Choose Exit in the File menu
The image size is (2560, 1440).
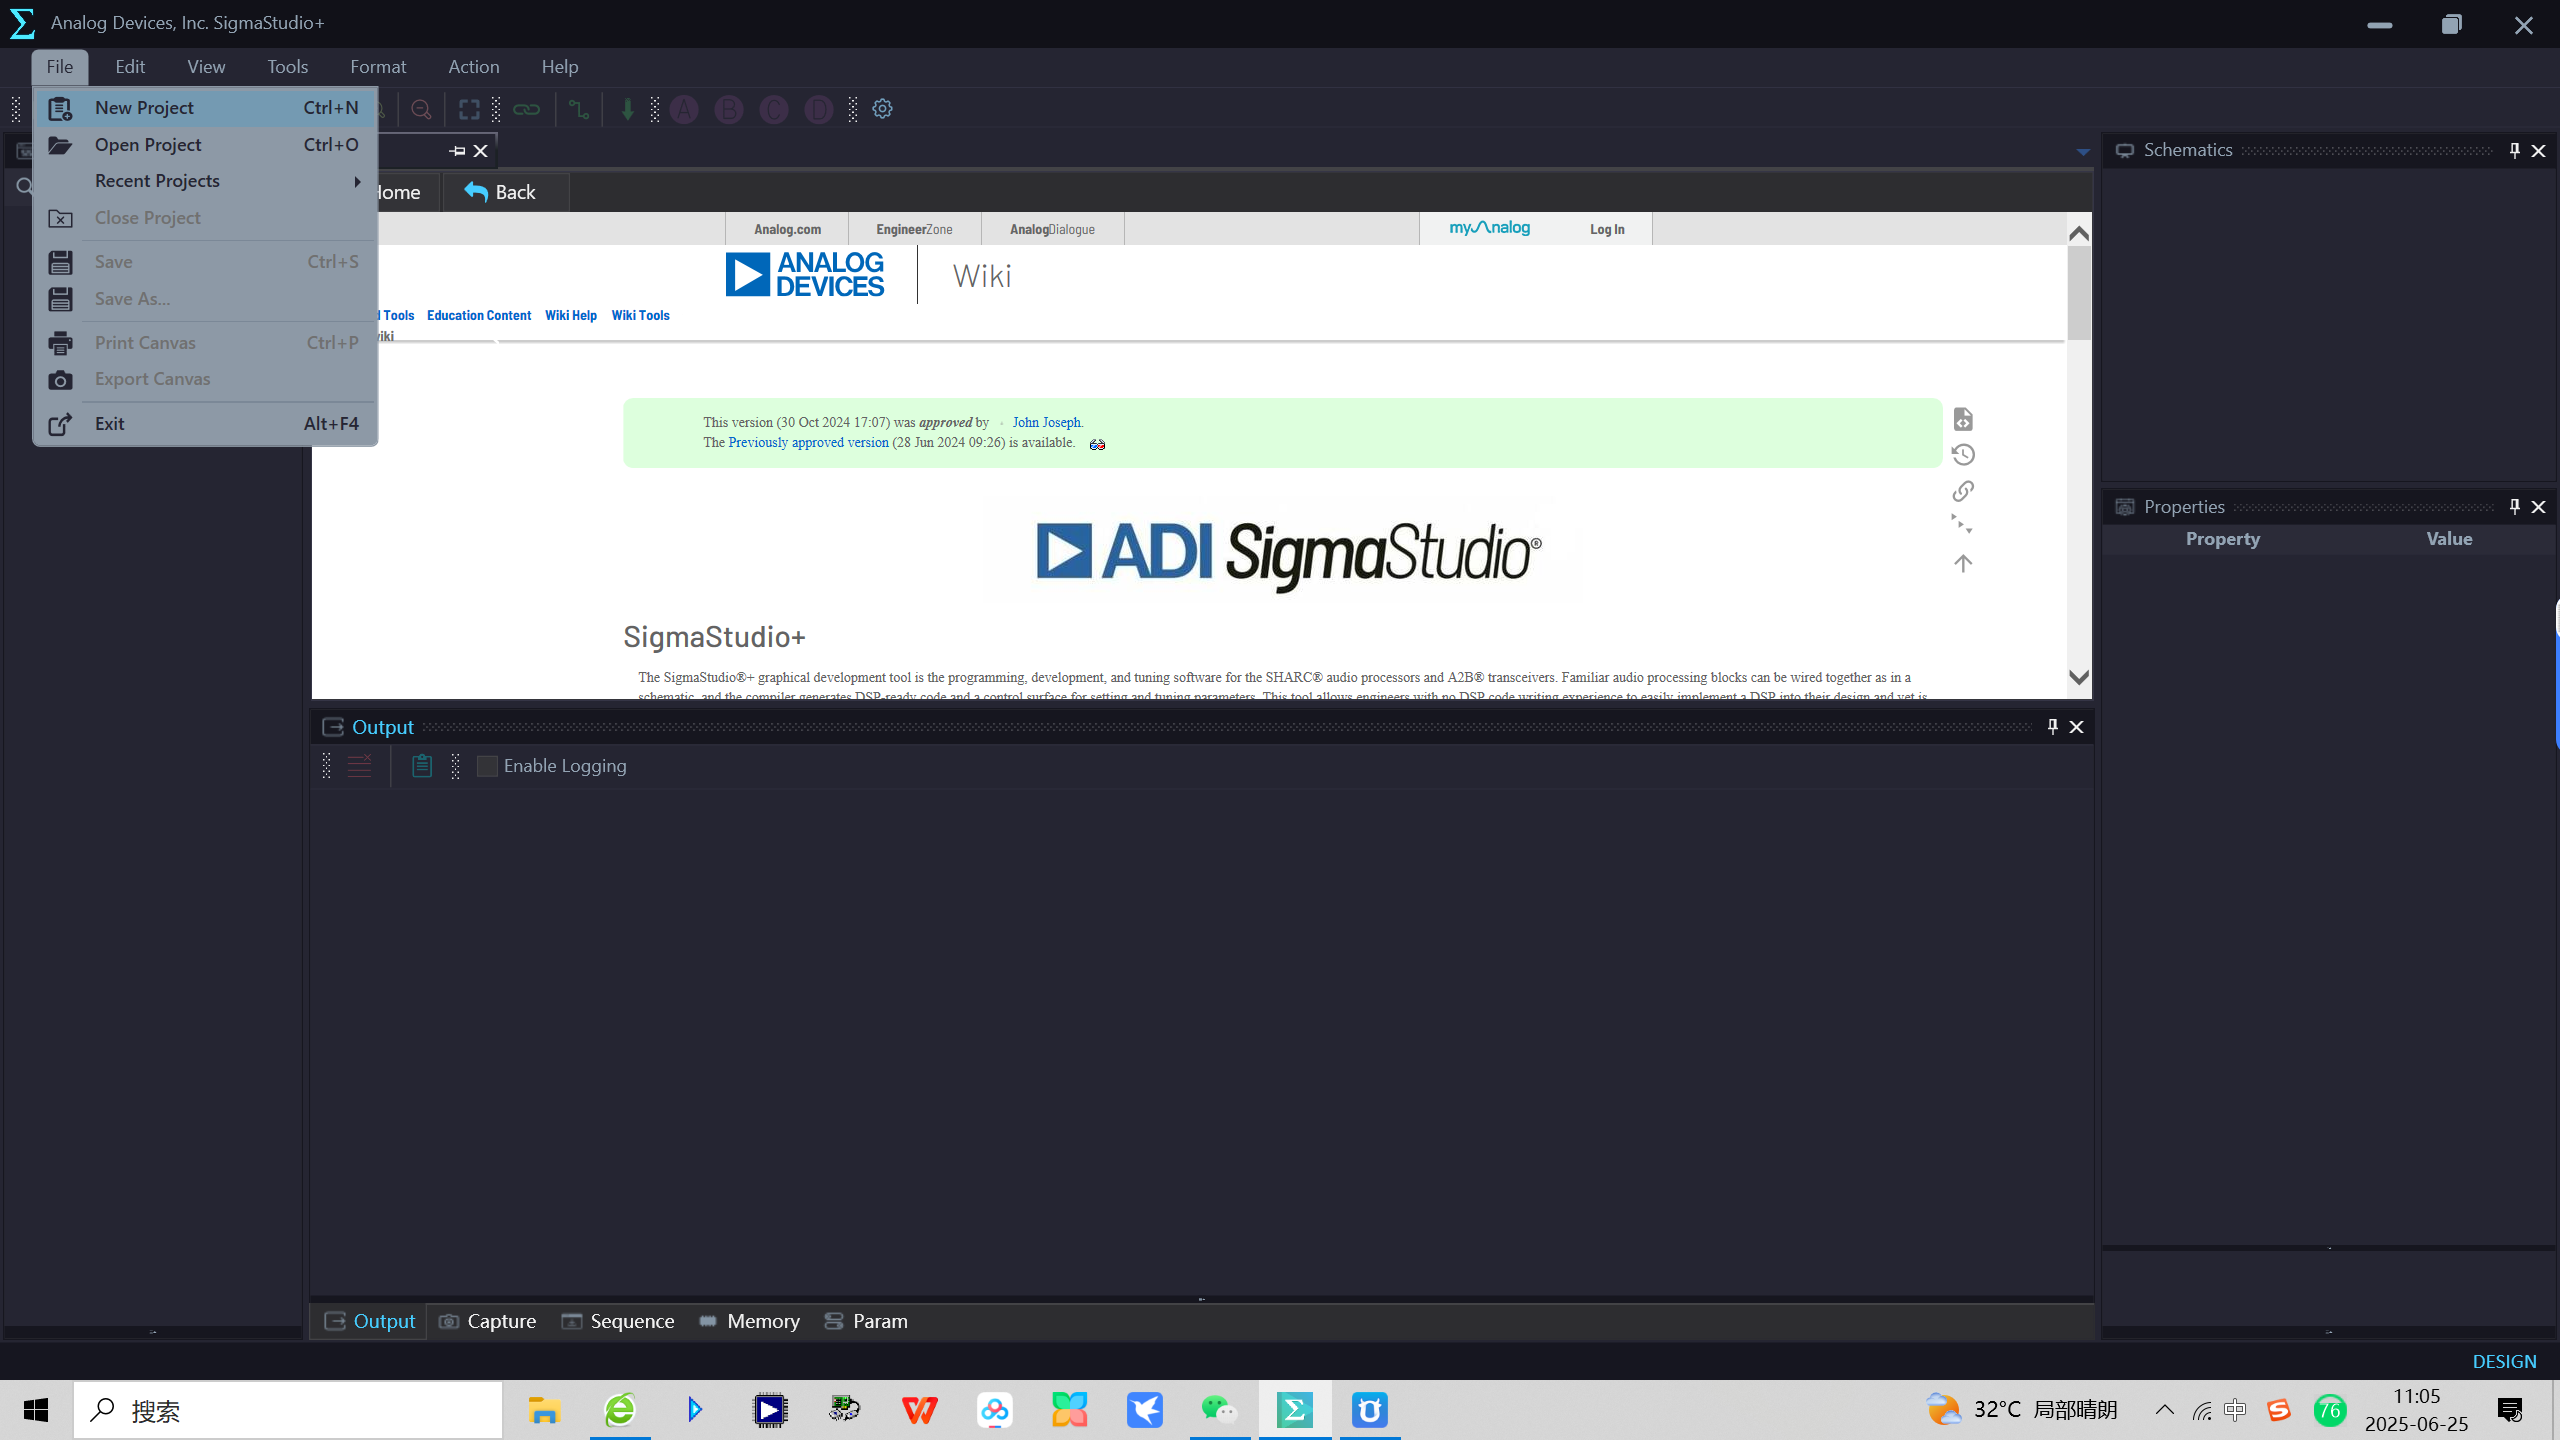point(205,424)
